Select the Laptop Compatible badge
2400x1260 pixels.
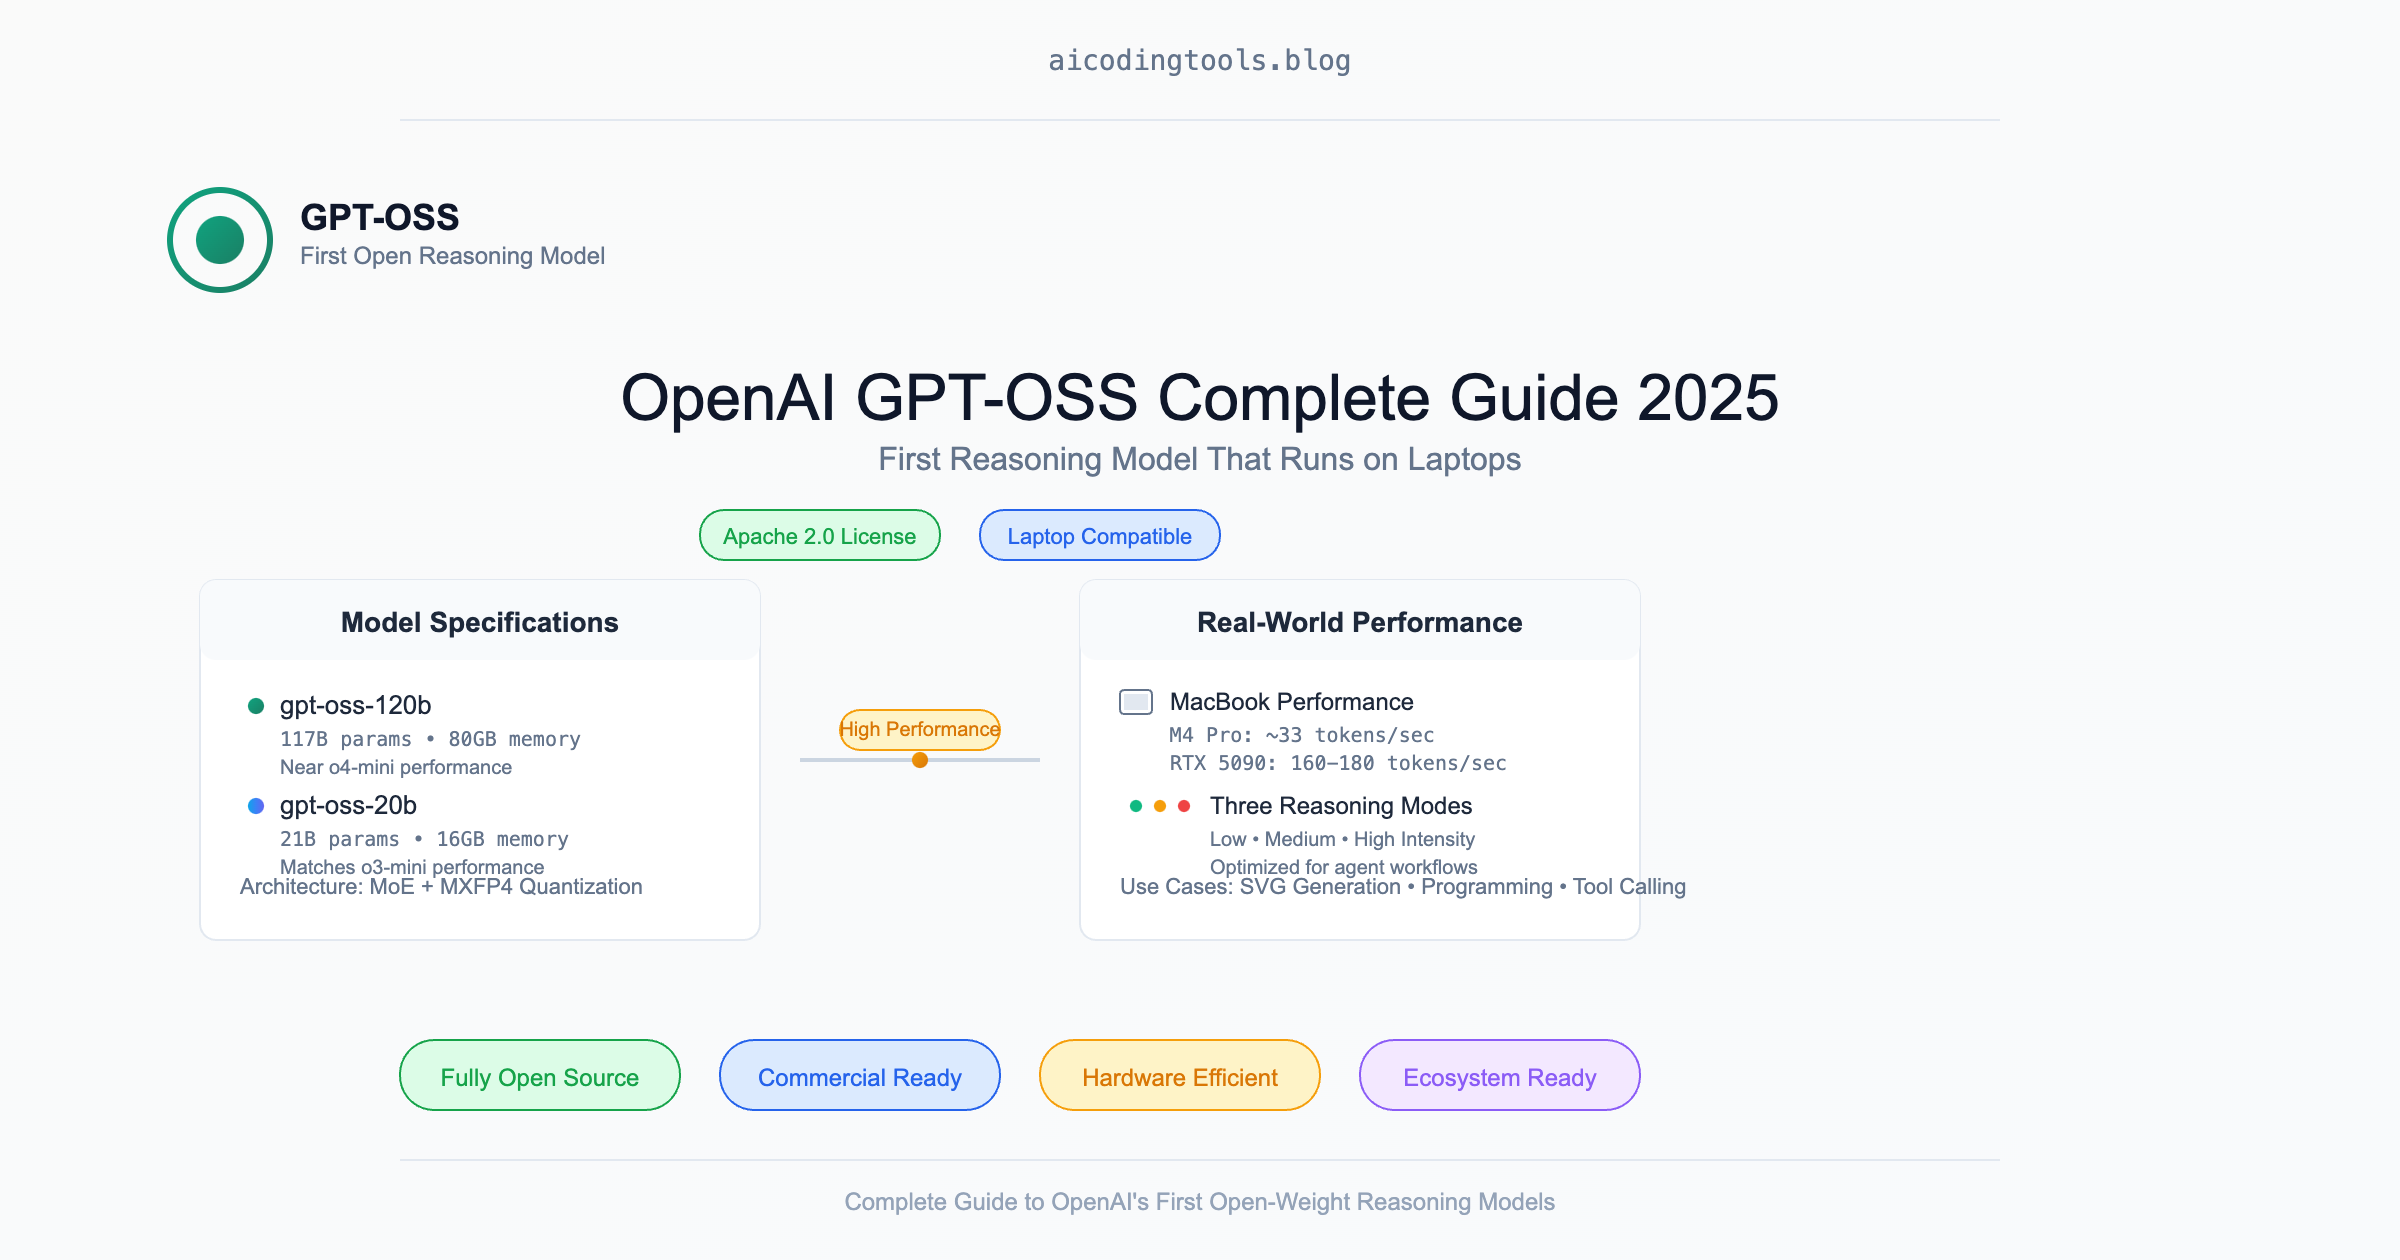[x=1100, y=535]
